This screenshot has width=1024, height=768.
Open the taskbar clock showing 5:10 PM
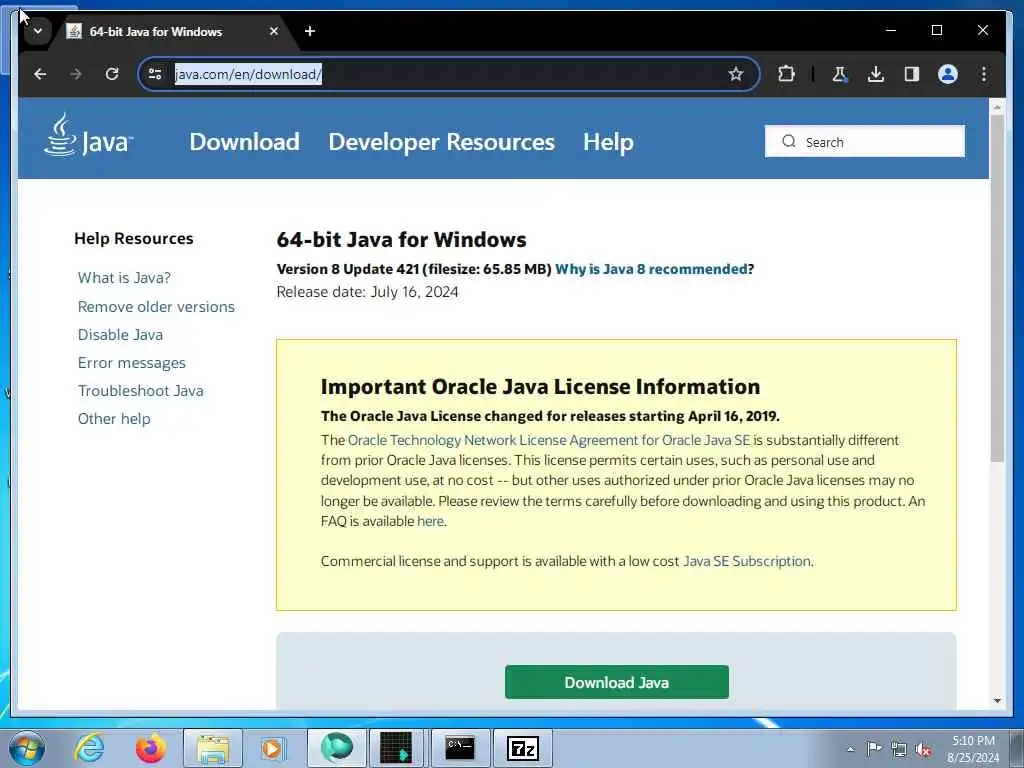click(x=973, y=749)
